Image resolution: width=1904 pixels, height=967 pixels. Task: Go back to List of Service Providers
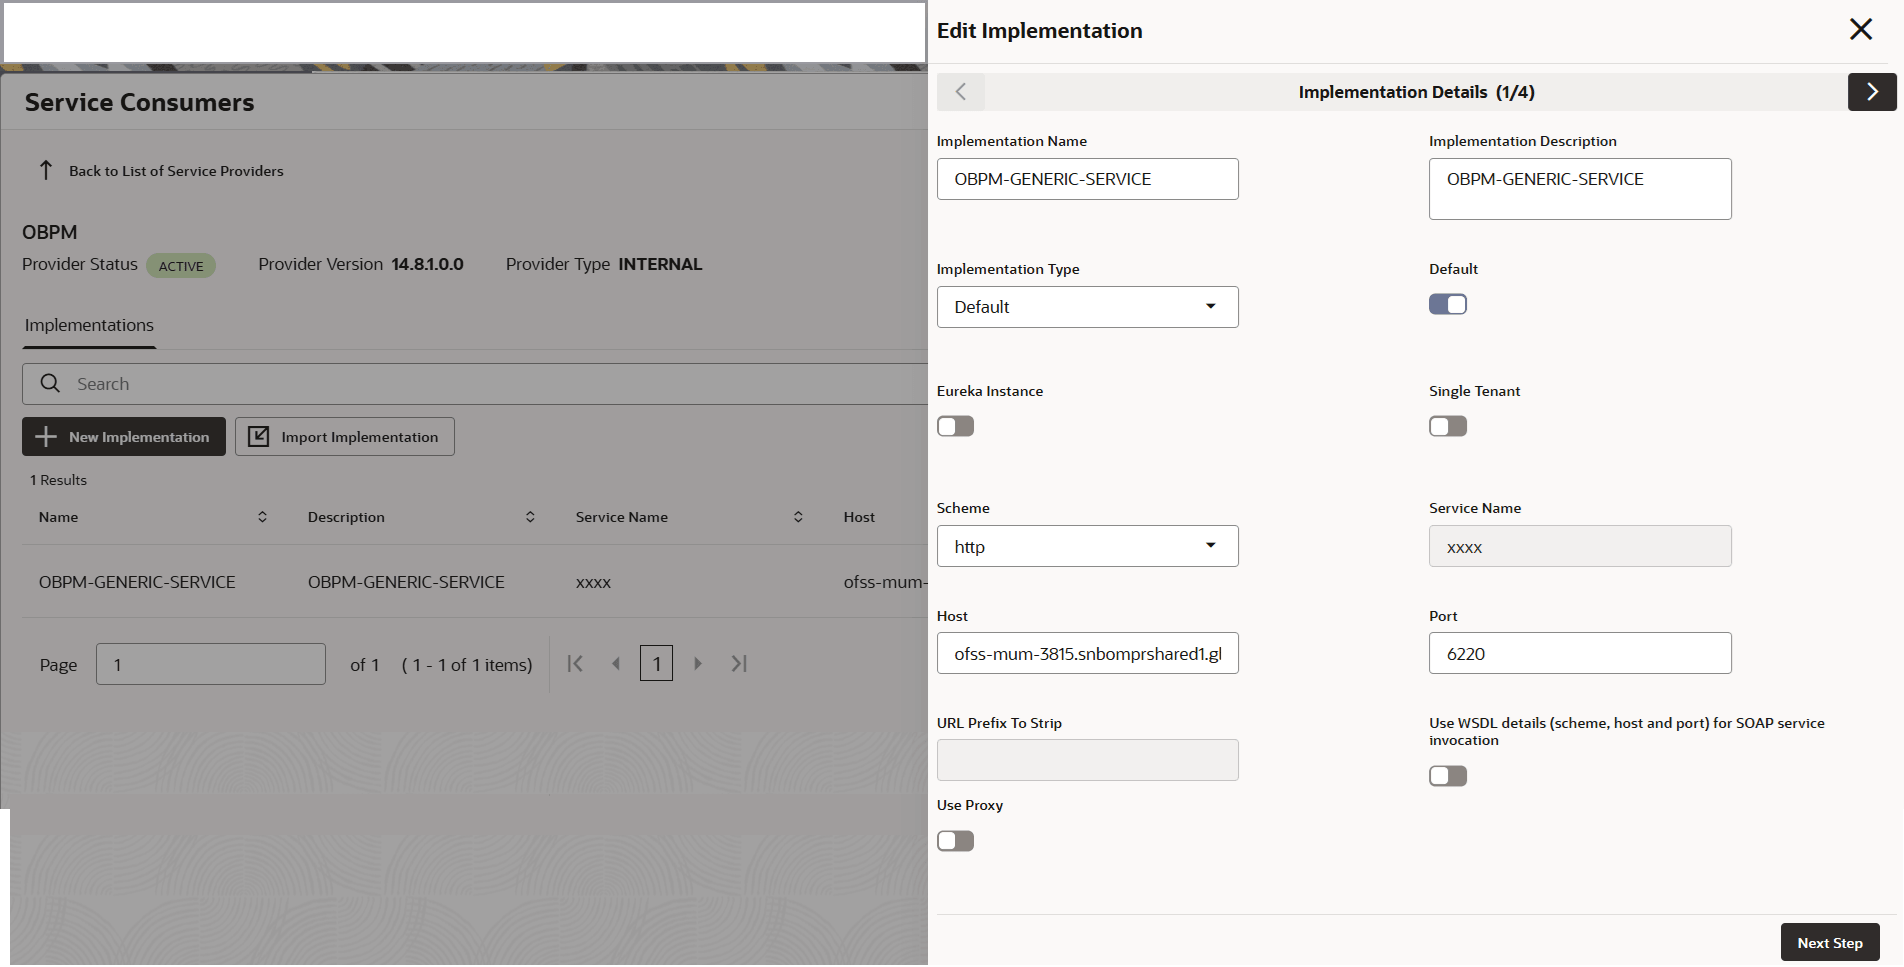(x=176, y=171)
